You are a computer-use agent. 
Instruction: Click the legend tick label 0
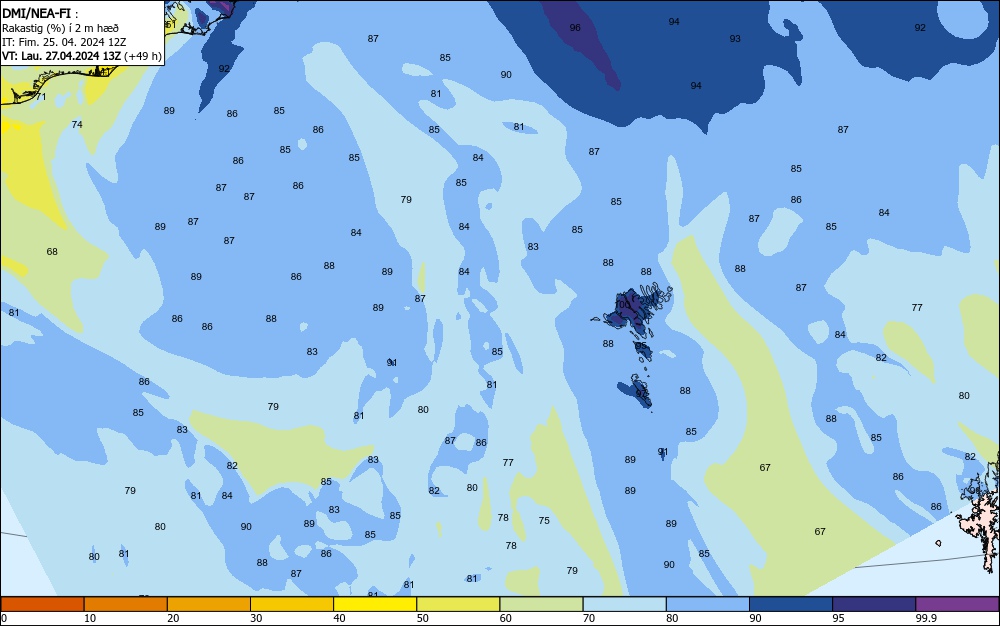[x=4, y=618]
